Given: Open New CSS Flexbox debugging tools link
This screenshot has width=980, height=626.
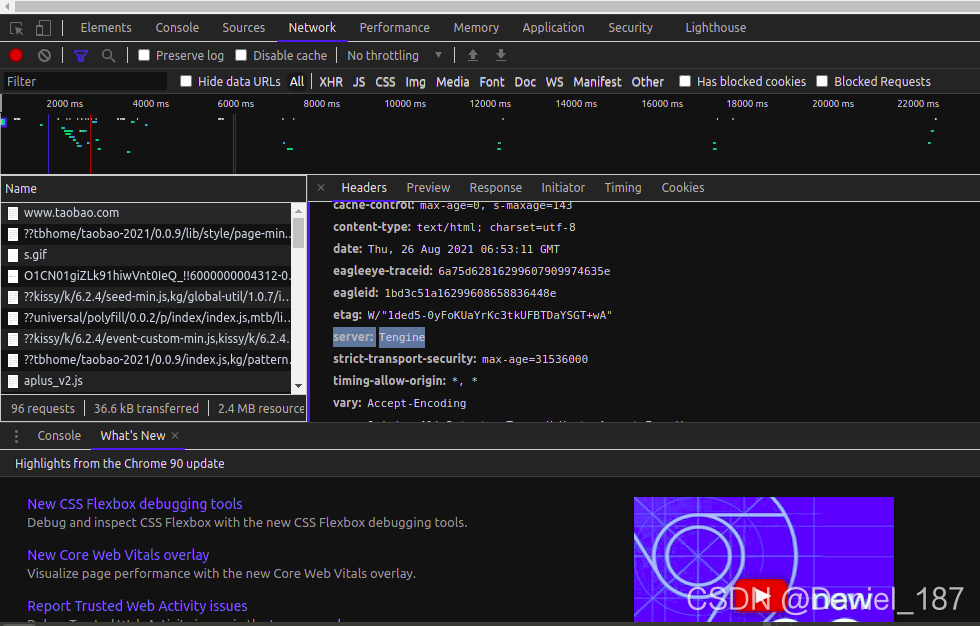Looking at the screenshot, I should click(x=134, y=504).
